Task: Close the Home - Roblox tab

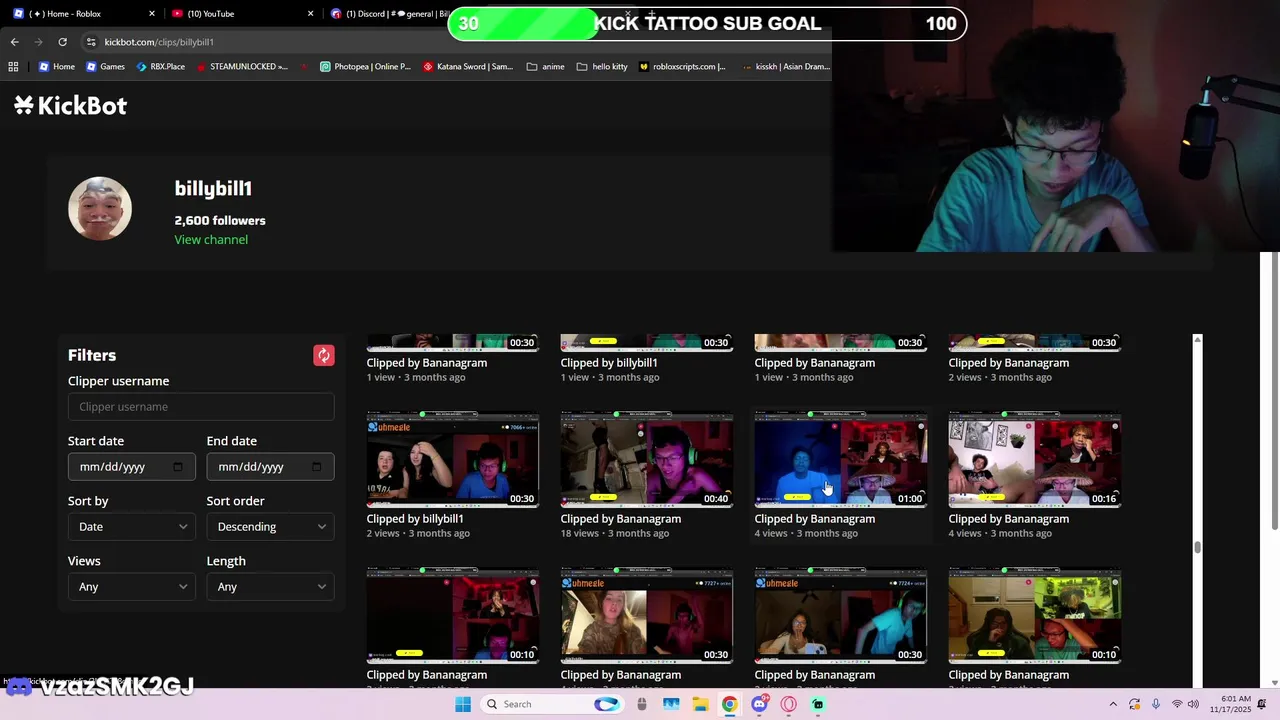Action: [152, 14]
